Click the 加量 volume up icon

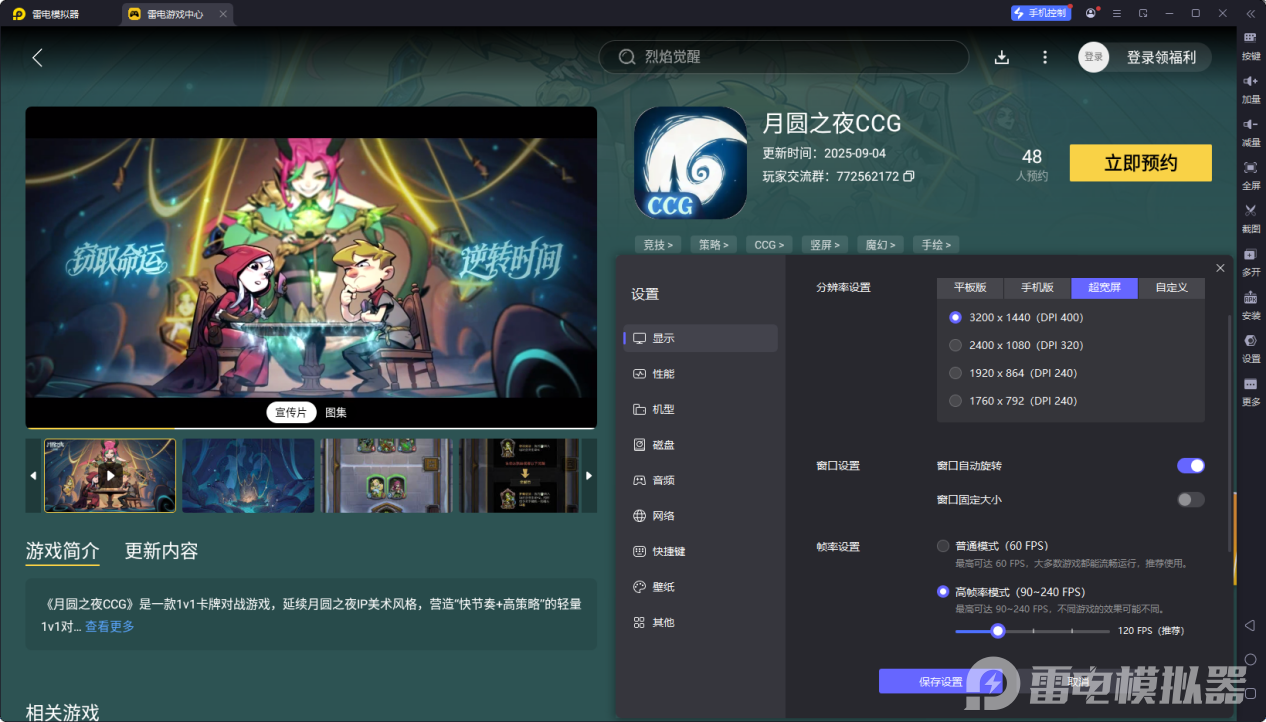(x=1250, y=81)
